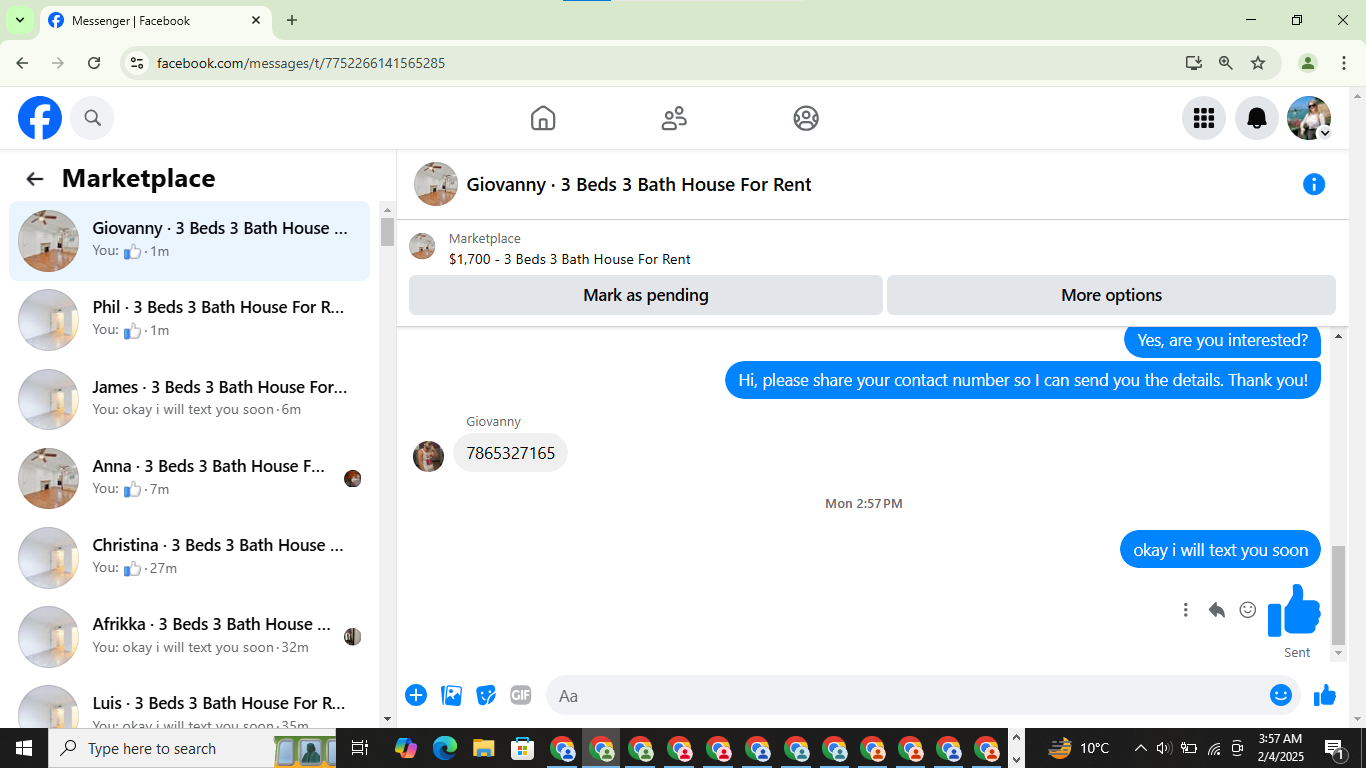Open the emoji picker in the message box
This screenshot has width=1366, height=768.
point(1281,695)
